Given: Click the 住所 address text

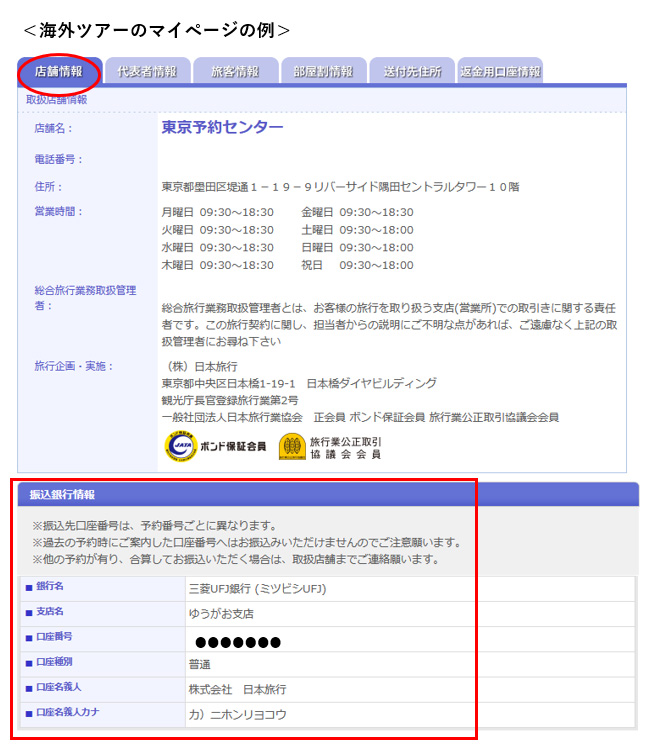Looking at the screenshot, I should coord(341,187).
